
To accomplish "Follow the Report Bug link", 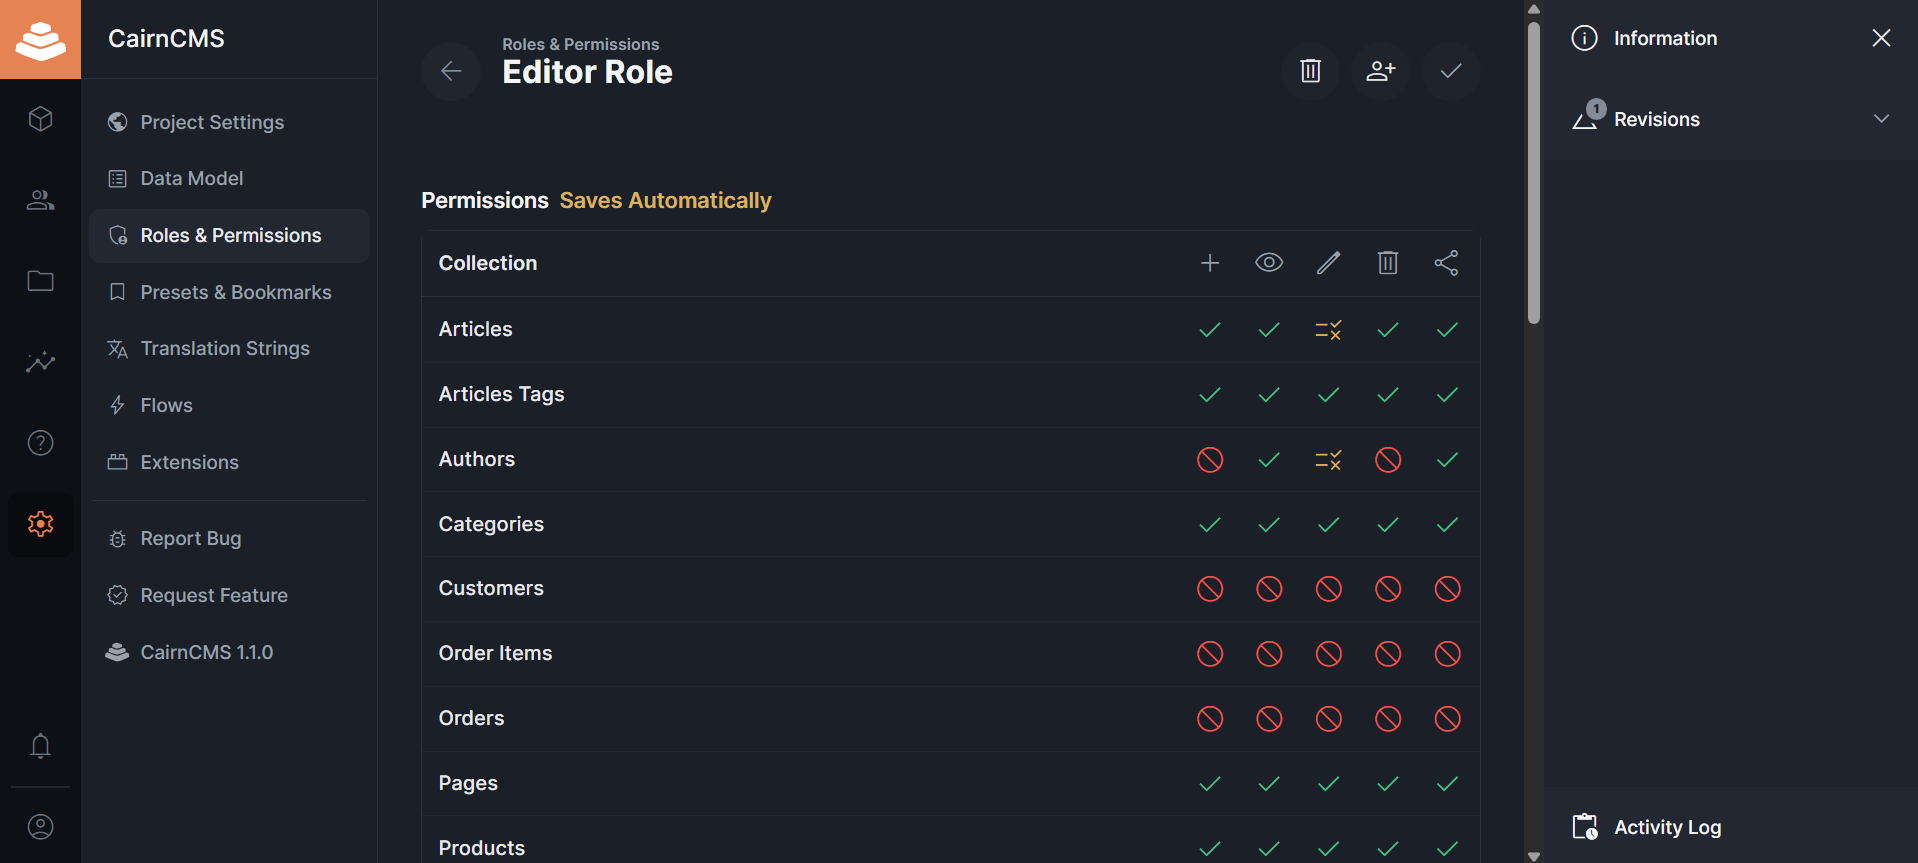I will 229,538.
